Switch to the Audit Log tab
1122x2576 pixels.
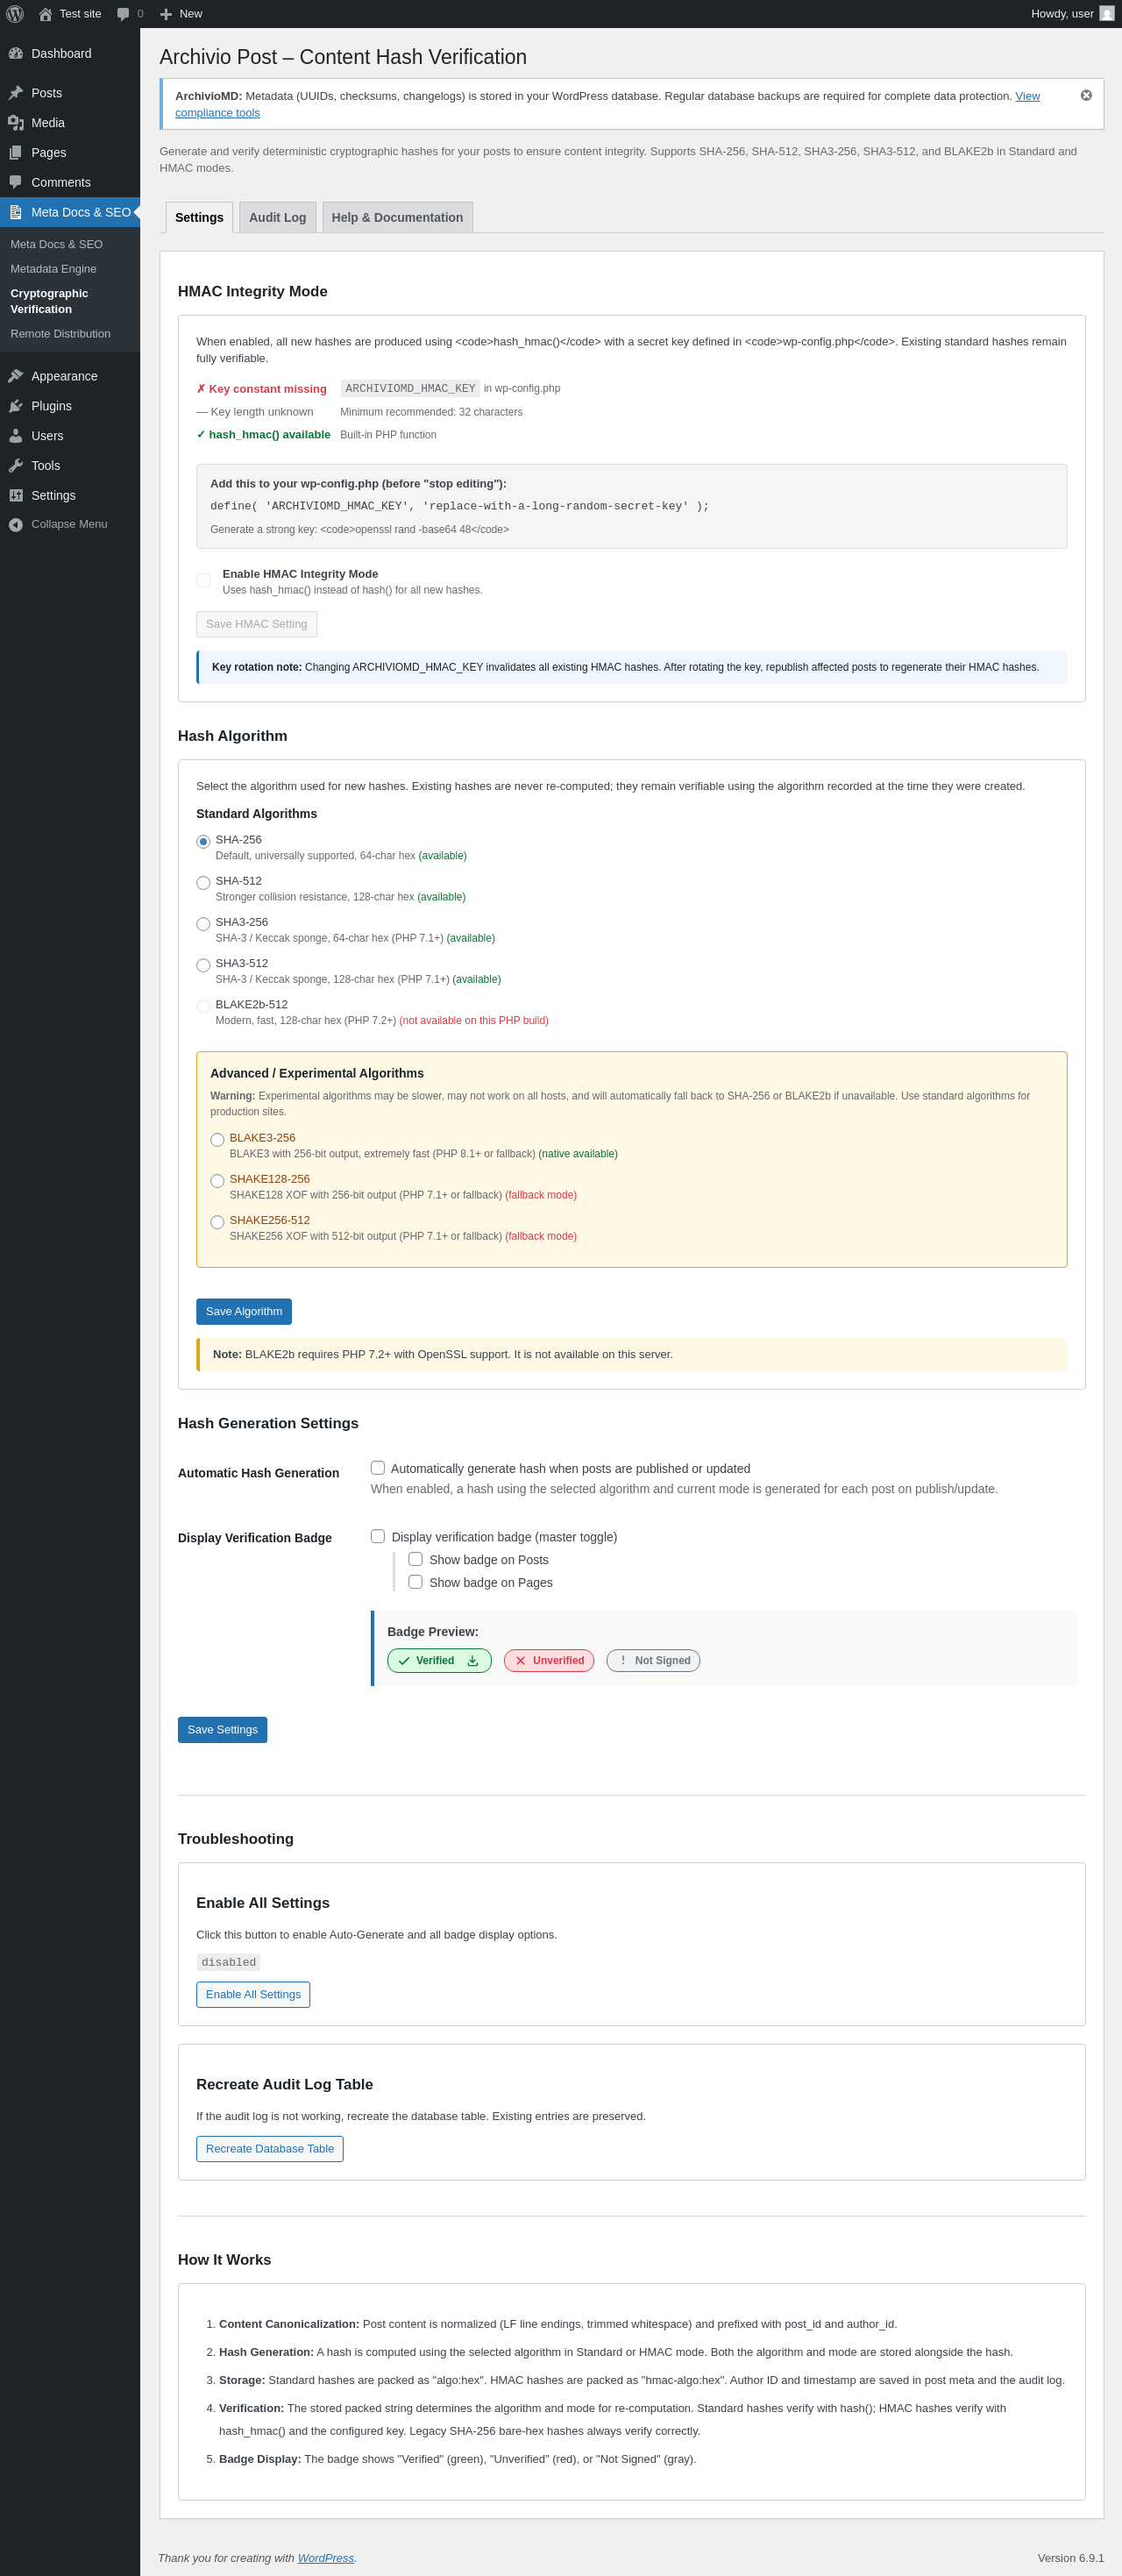click(277, 218)
